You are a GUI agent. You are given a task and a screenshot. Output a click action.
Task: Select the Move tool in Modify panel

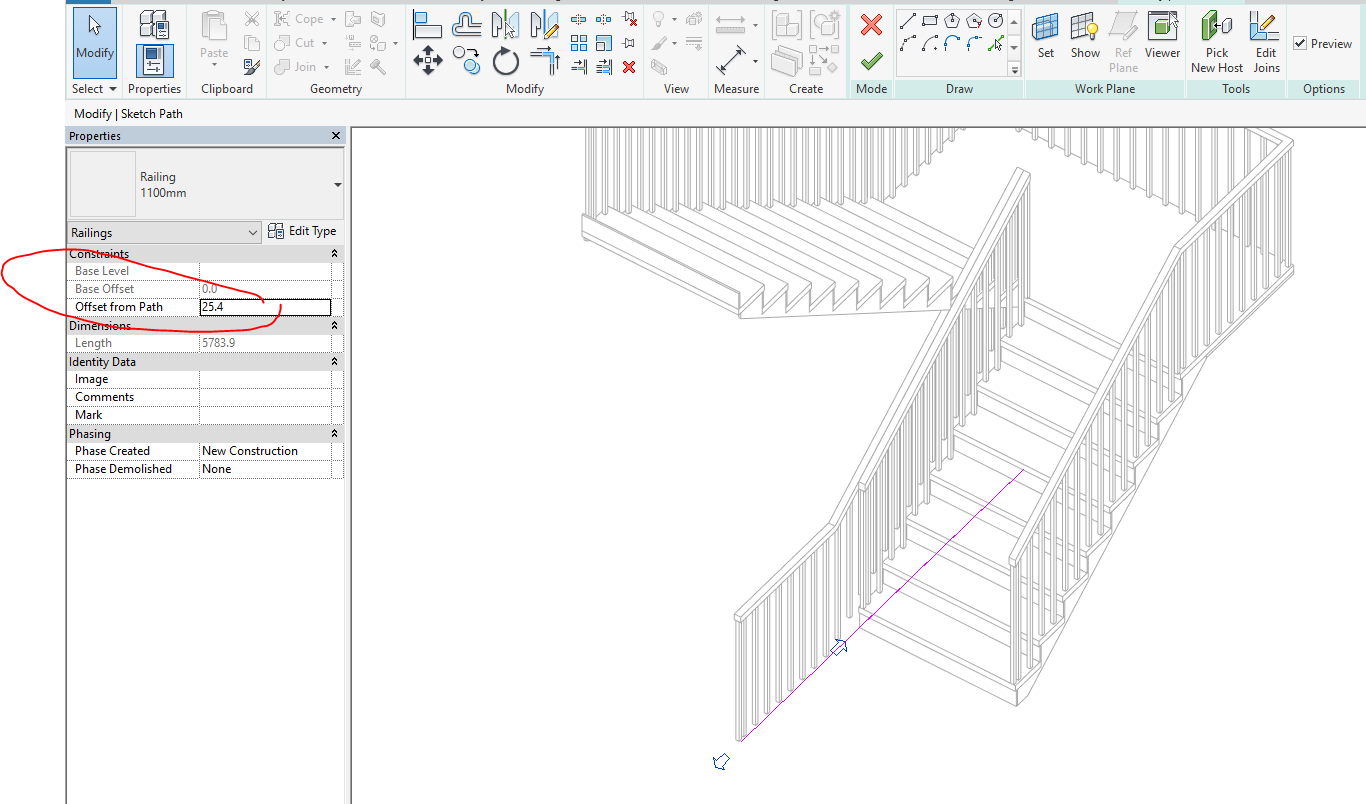(428, 61)
